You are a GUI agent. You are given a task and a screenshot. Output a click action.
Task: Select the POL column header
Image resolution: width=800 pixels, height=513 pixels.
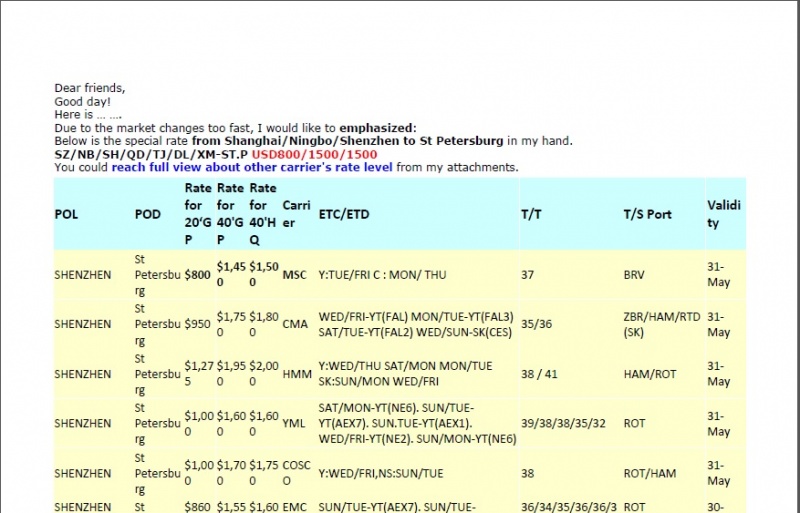click(x=66, y=214)
